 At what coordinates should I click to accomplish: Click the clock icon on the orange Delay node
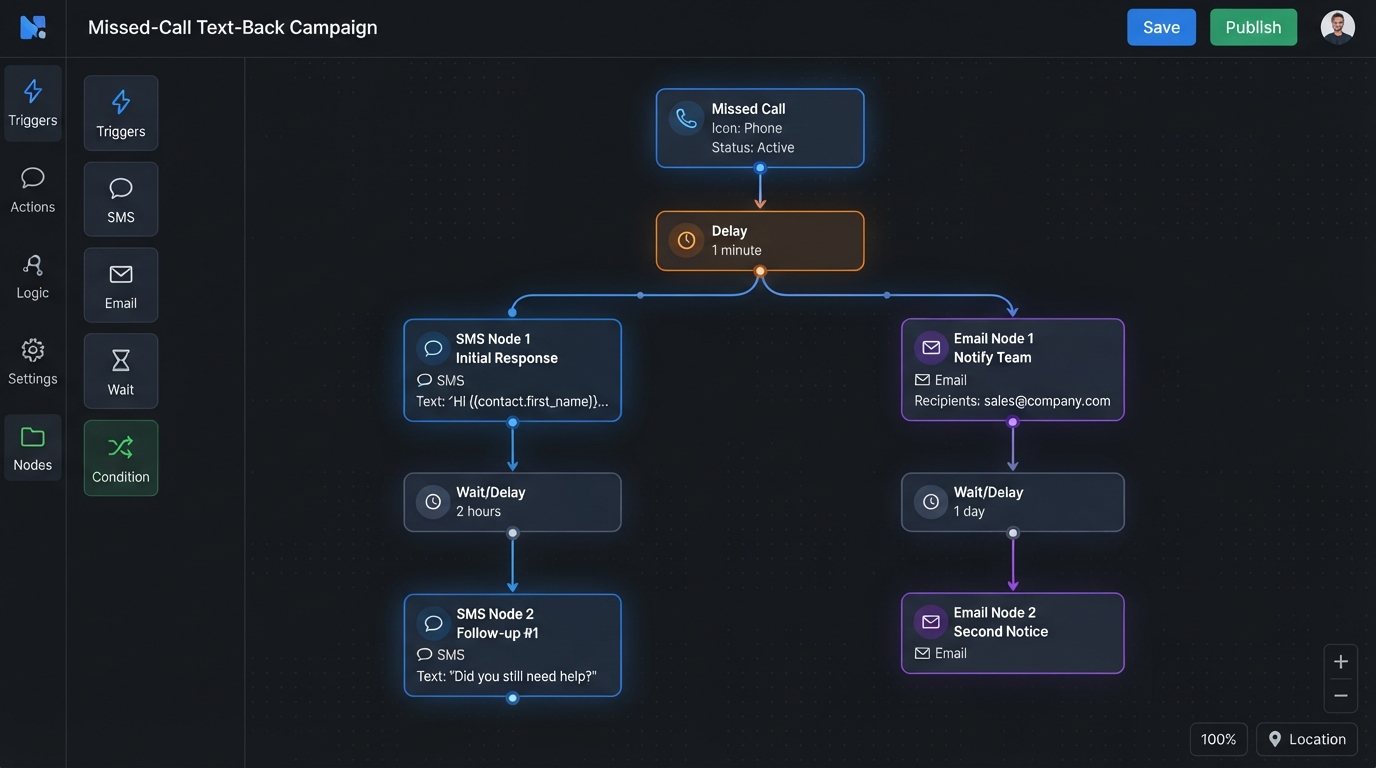[x=686, y=240]
